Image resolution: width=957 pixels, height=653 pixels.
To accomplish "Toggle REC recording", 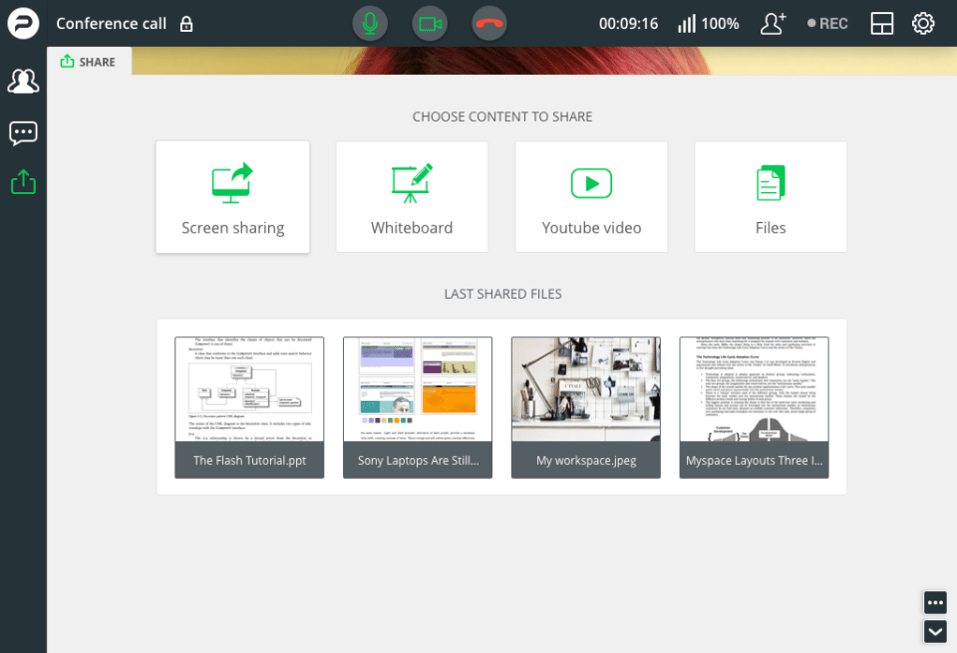I will 828,24.
